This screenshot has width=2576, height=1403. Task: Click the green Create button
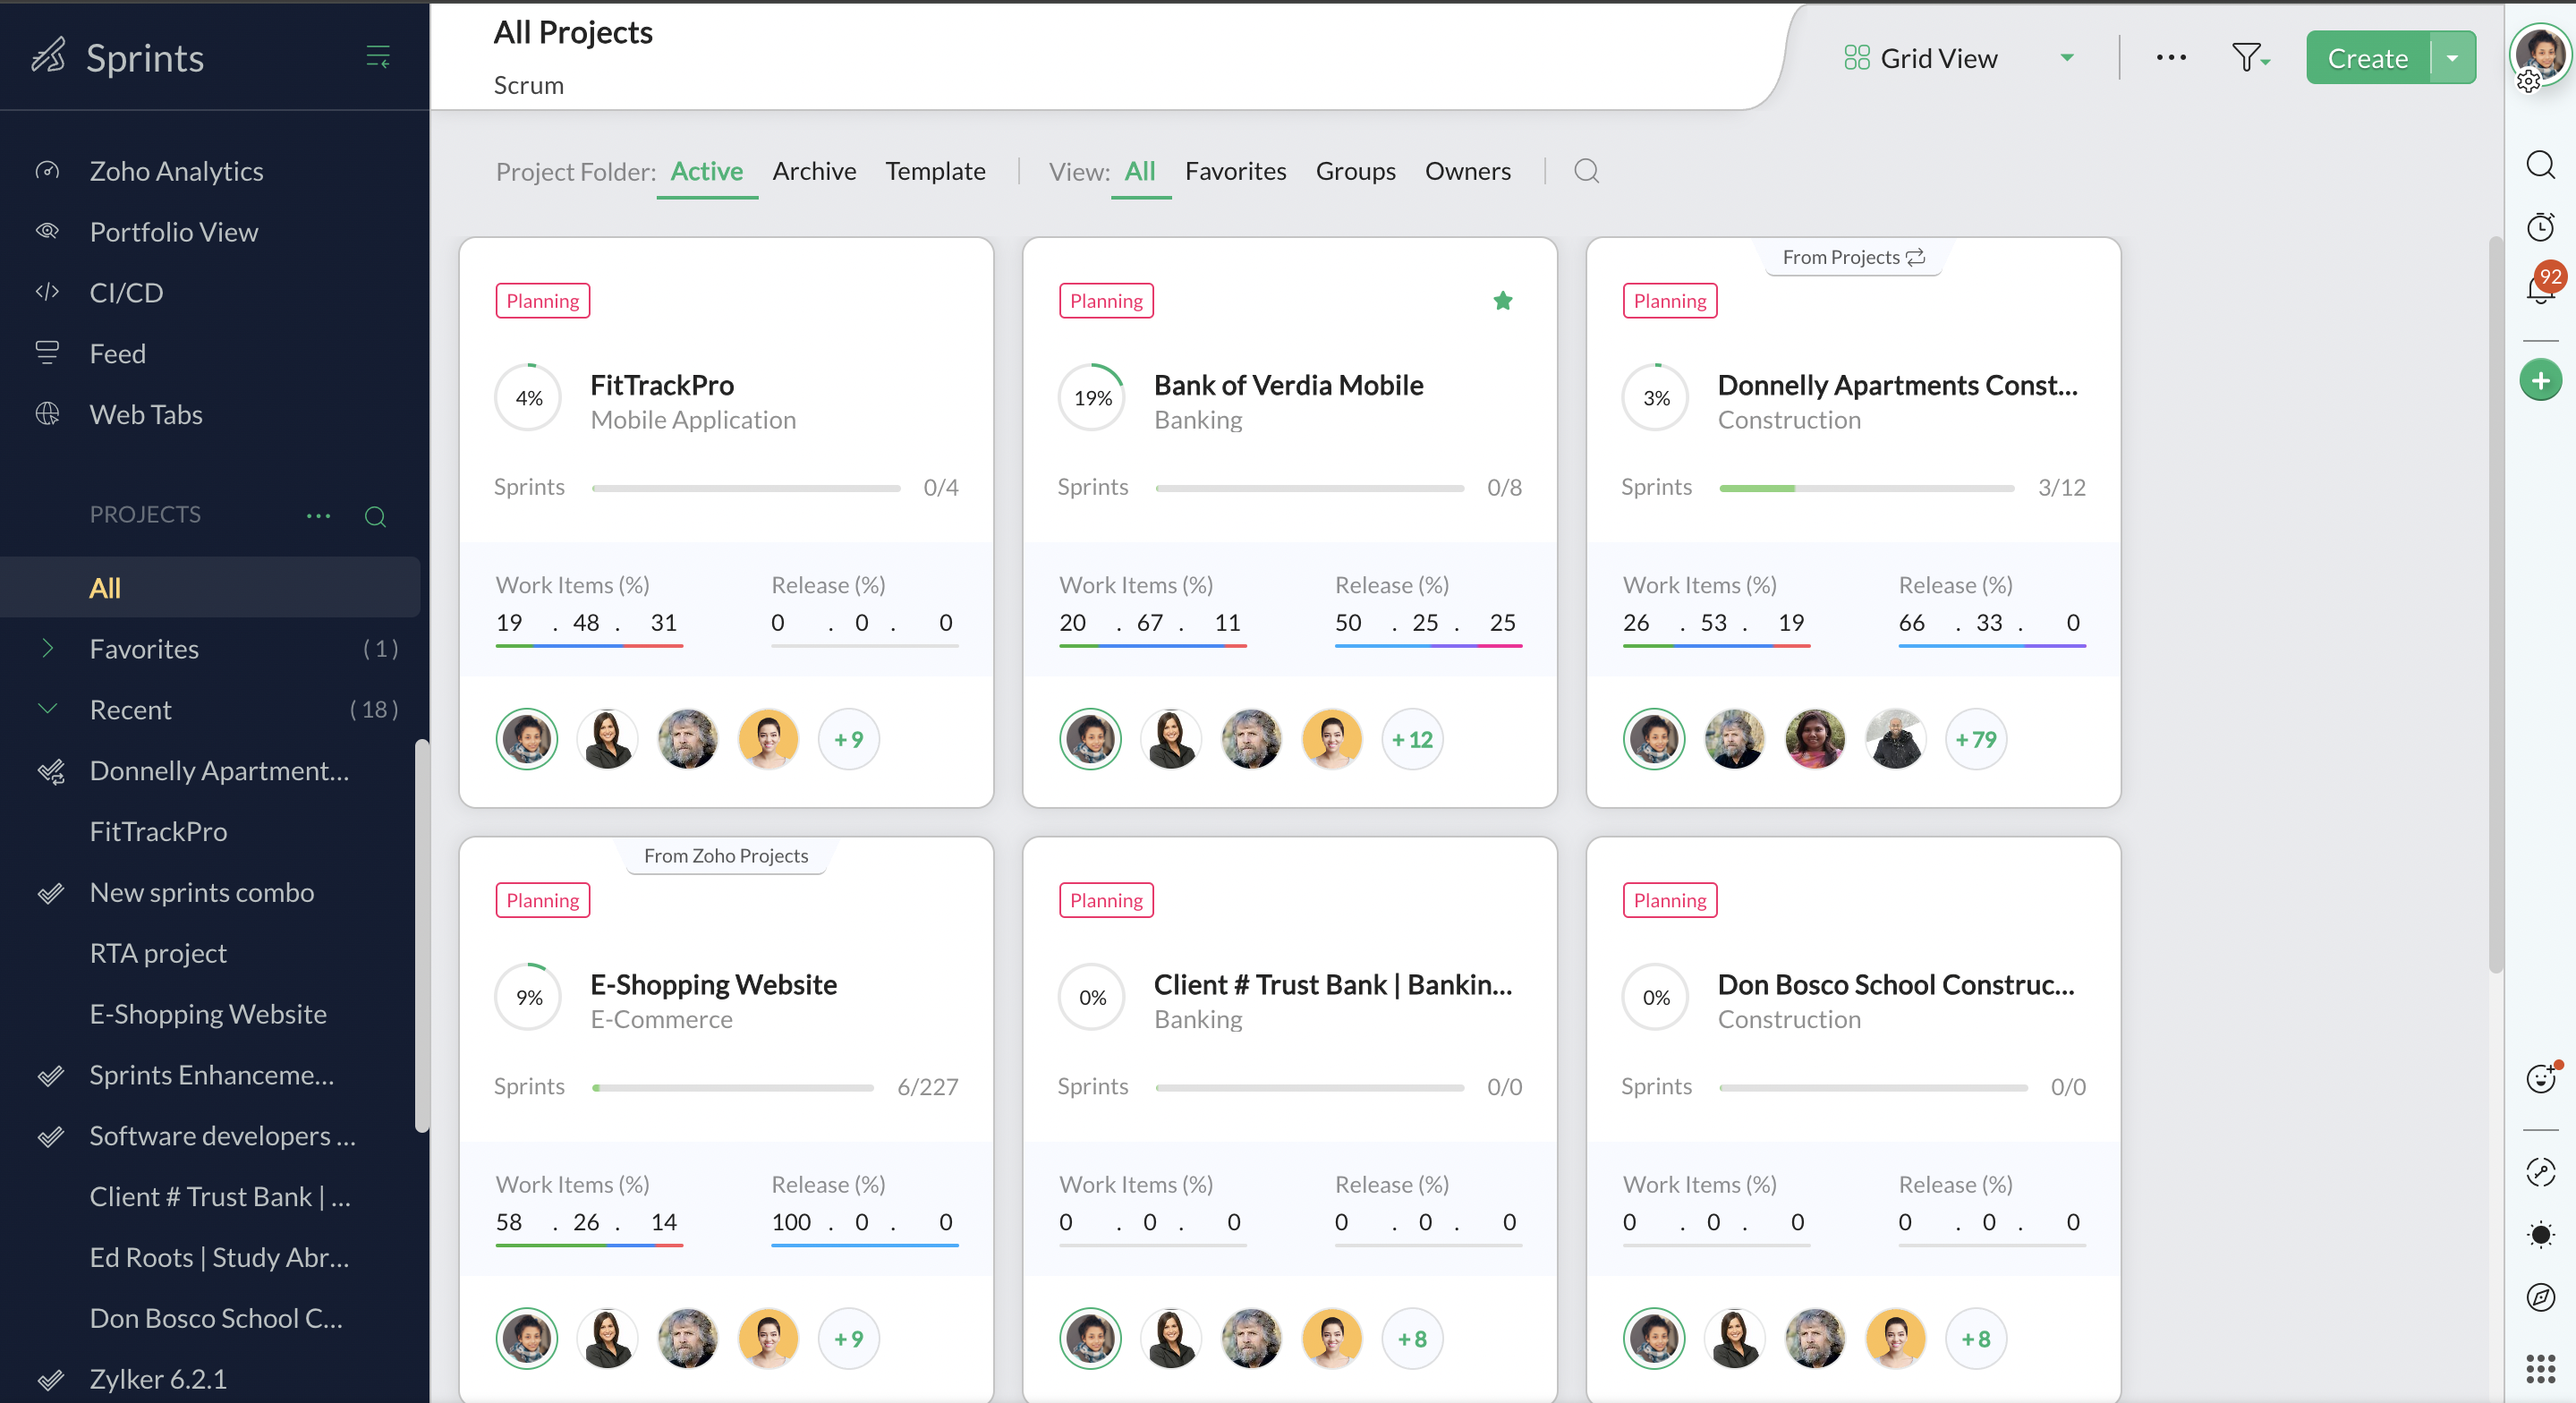pos(2367,58)
